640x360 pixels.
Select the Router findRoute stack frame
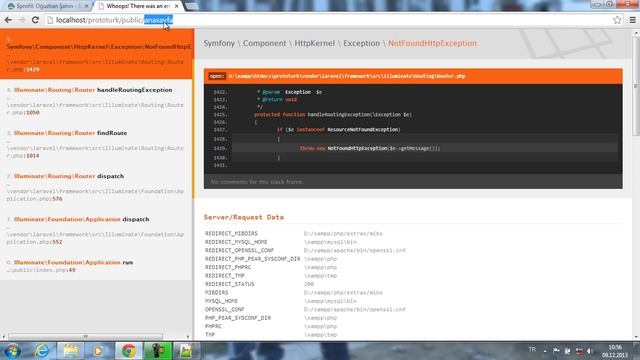pos(97,144)
